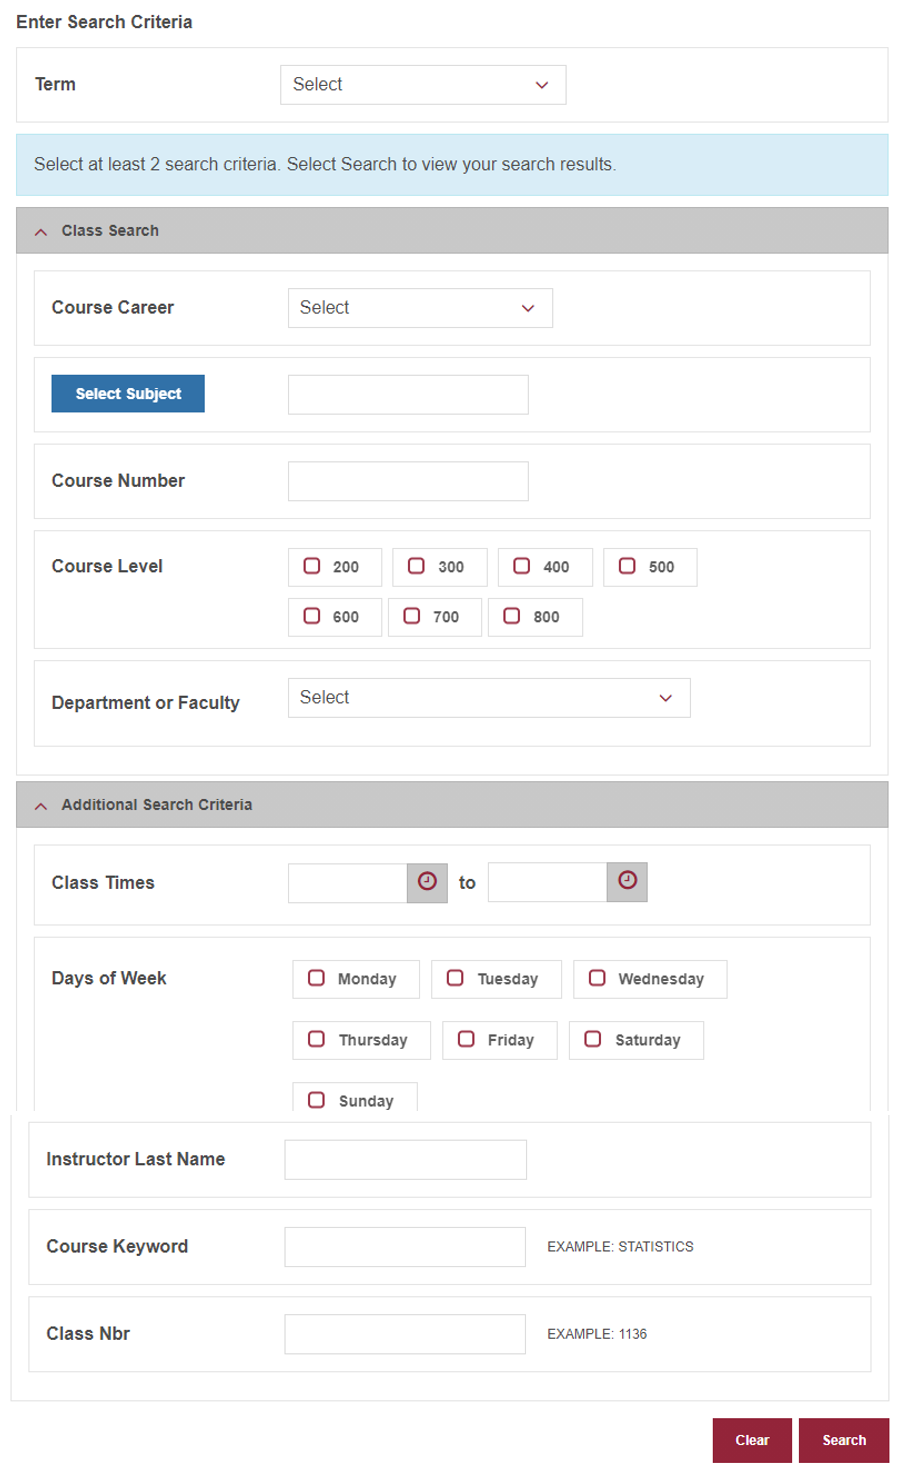Tick the Thursday checkbox
Screen dimensions: 897x1476
click(316, 1039)
